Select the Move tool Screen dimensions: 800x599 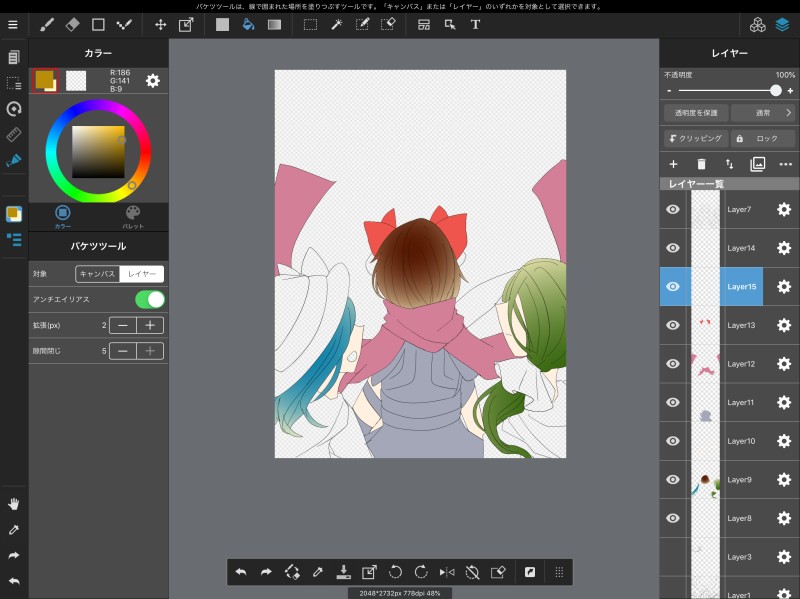click(x=160, y=24)
